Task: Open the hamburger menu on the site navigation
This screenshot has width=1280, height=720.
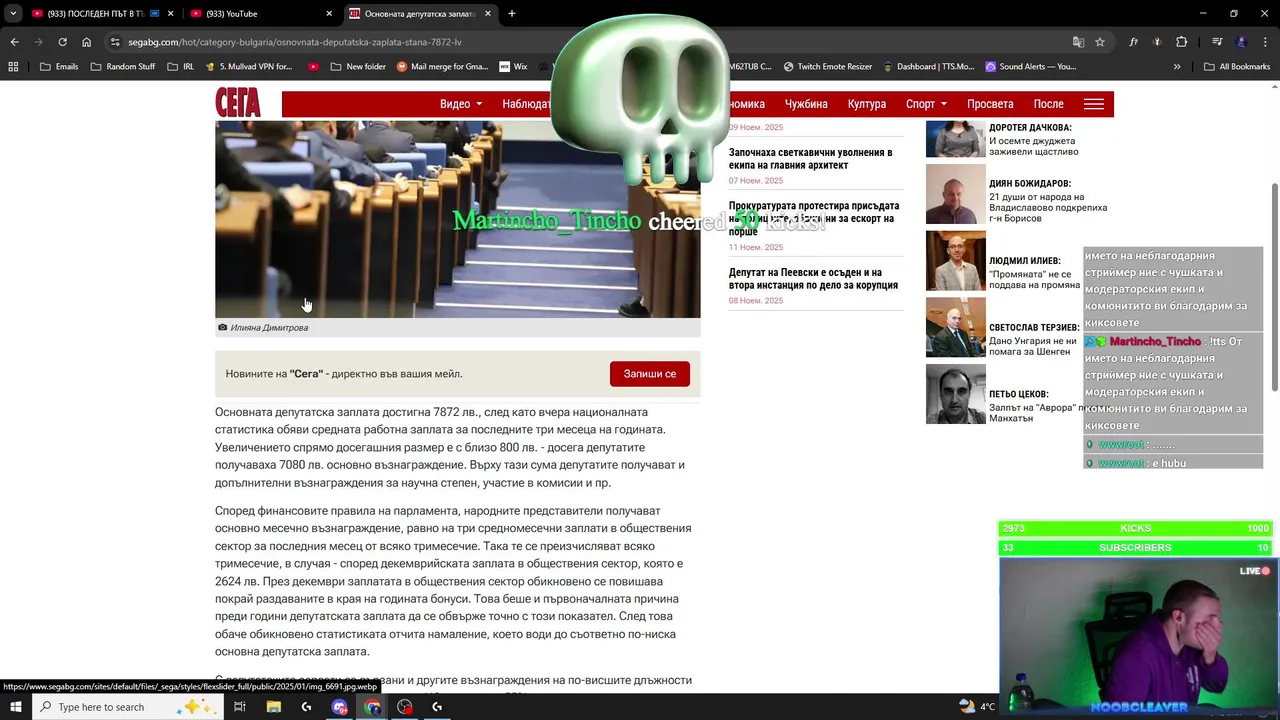Action: click(x=1094, y=104)
